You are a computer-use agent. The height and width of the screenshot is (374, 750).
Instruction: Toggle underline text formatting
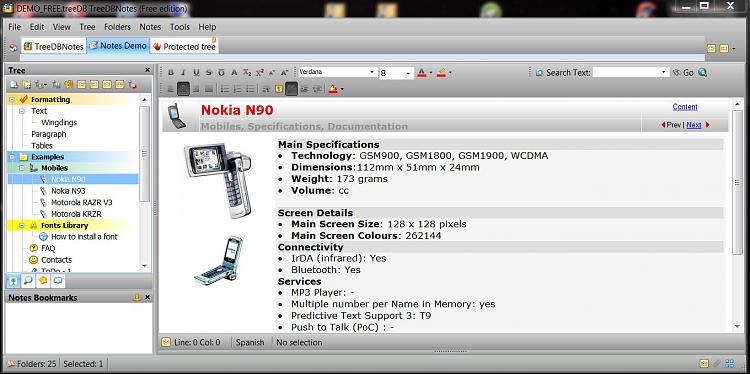(x=196, y=73)
